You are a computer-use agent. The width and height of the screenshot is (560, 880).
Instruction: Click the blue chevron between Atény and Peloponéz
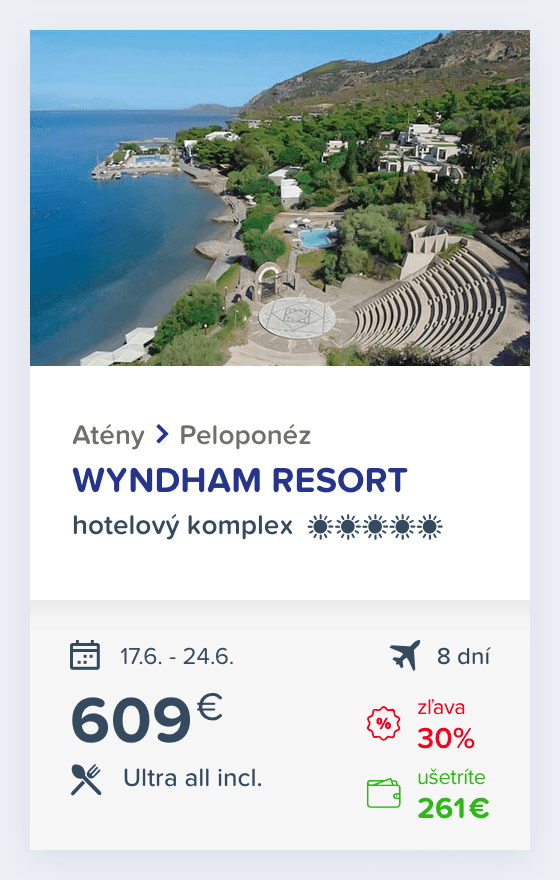pyautogui.click(x=162, y=434)
